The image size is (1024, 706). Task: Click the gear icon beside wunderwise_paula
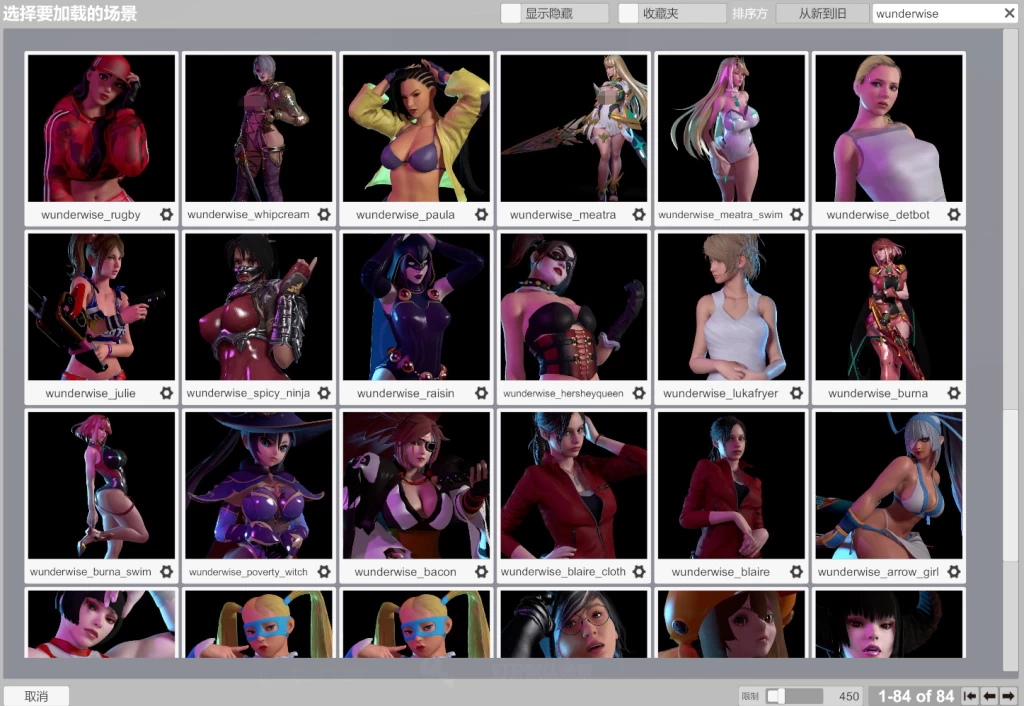tap(481, 215)
